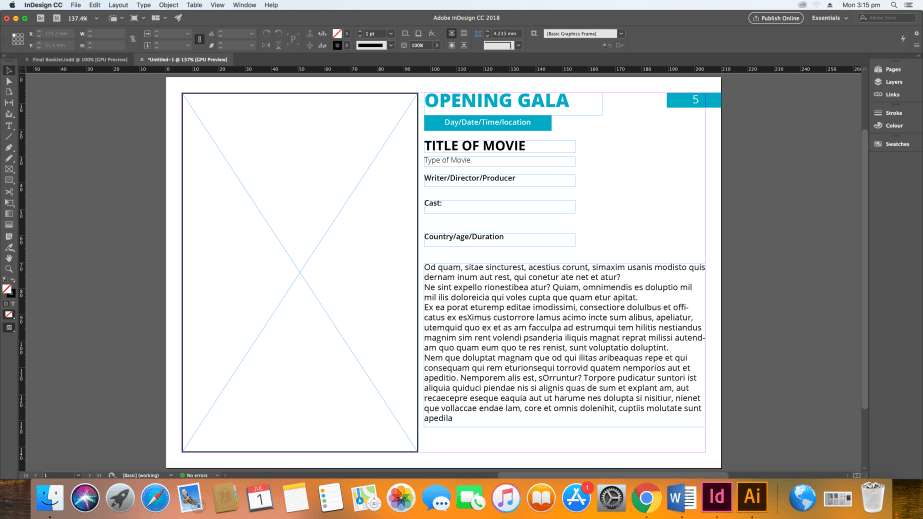Select the Direct Selection tool

pyautogui.click(x=9, y=81)
